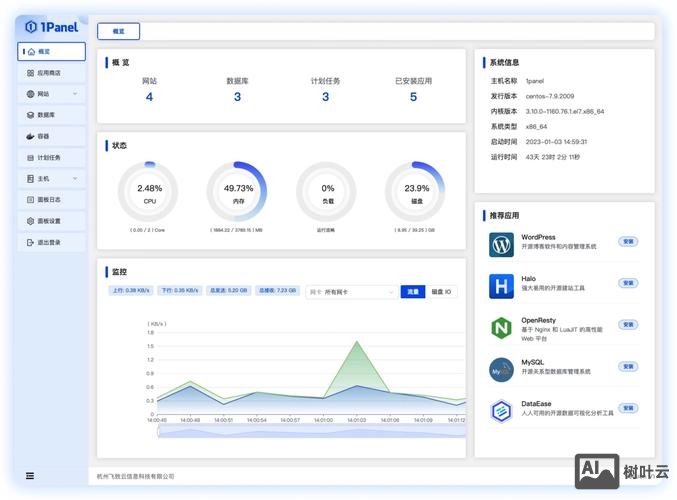Click the 退出登录 logout item
Viewport: 677px width, 500px height.
pos(50,242)
